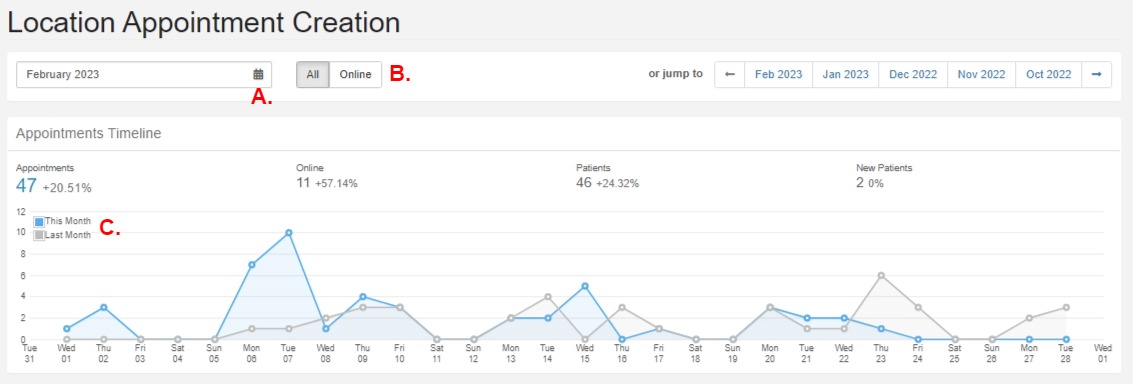Jump to Dec 2022
Image resolution: width=1133 pixels, height=384 pixels.
pos(913,74)
